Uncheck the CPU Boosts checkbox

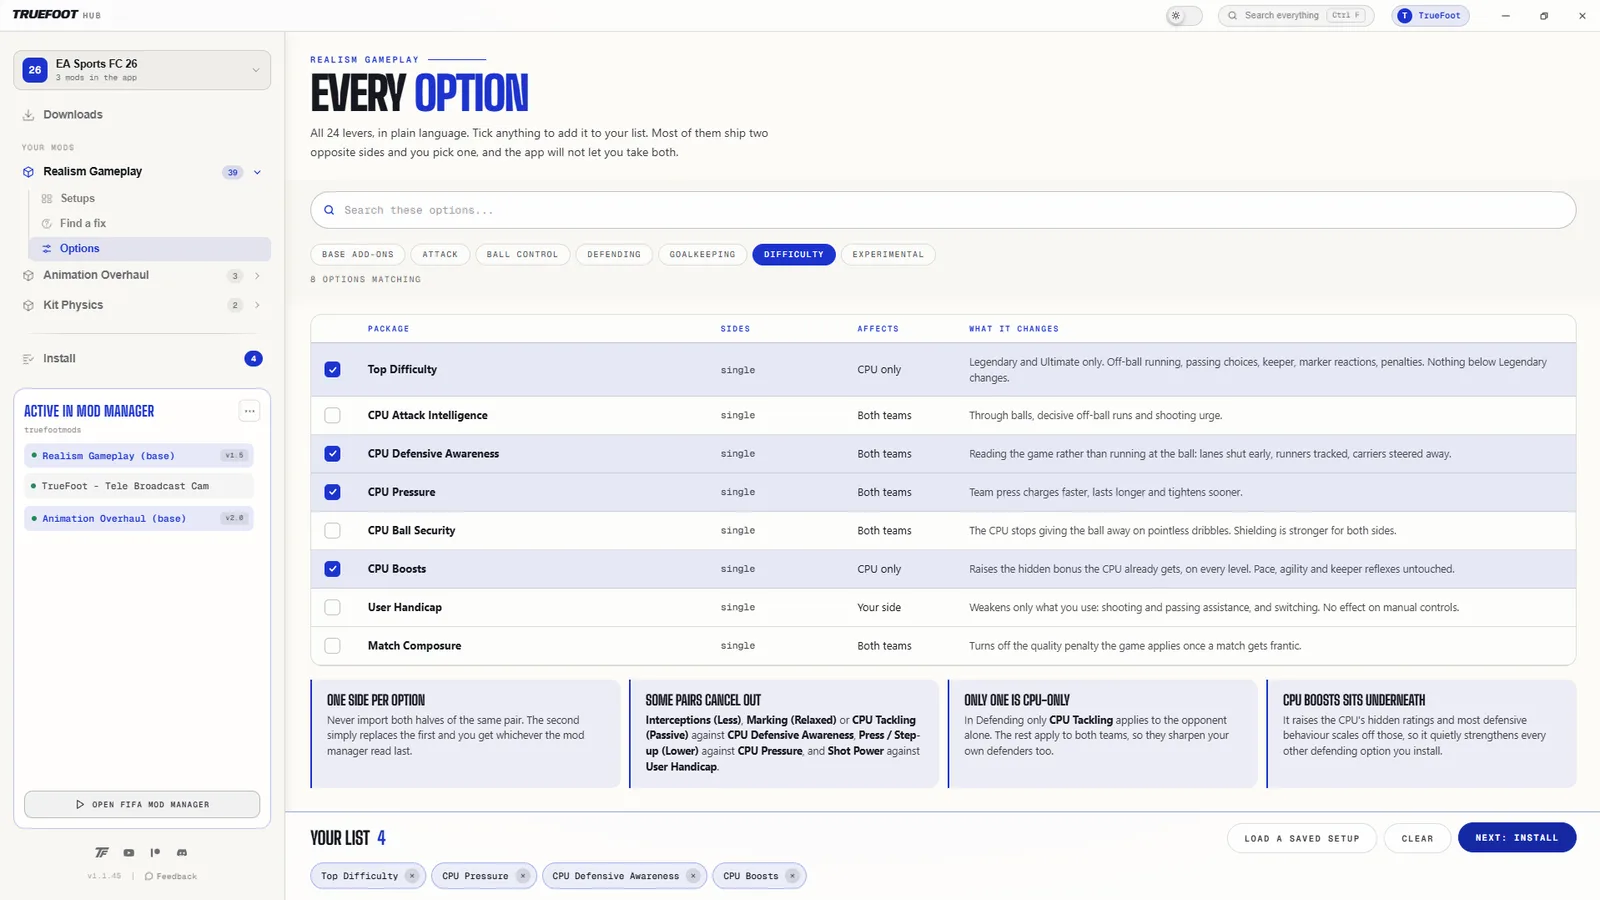tap(333, 569)
